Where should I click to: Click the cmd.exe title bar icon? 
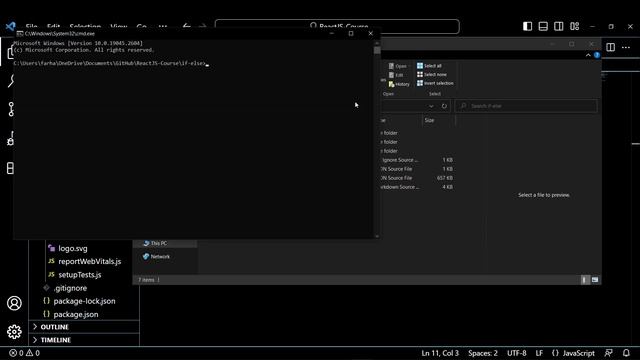pos(20,33)
